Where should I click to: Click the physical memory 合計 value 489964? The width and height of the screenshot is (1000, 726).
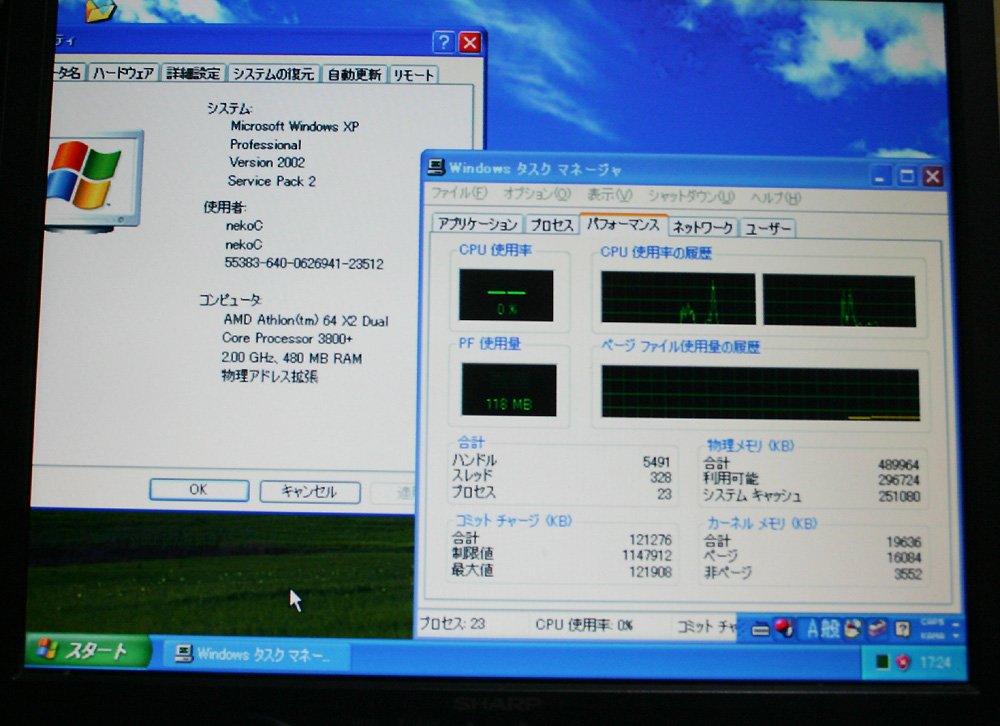point(898,464)
